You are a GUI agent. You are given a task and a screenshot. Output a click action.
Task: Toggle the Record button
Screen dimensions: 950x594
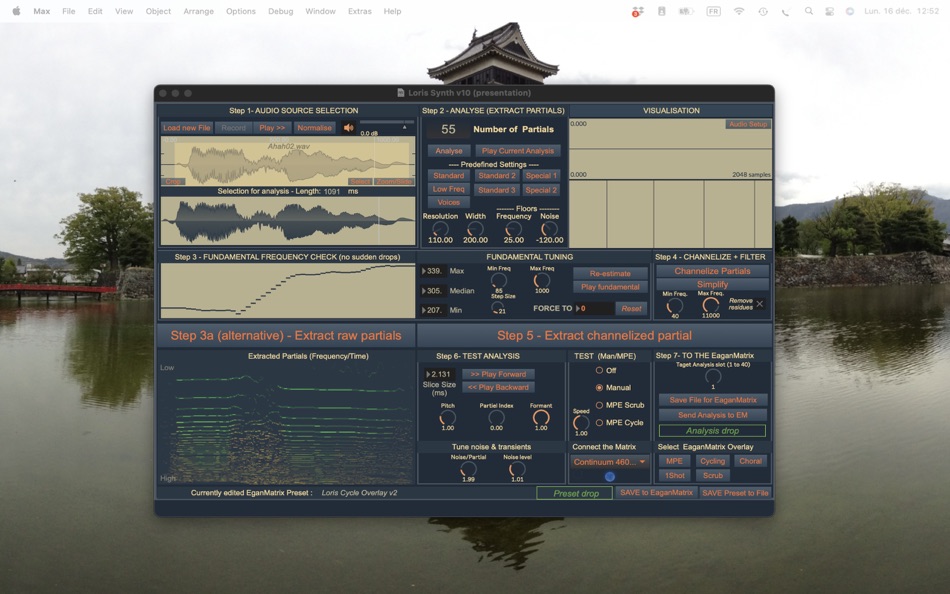point(233,128)
